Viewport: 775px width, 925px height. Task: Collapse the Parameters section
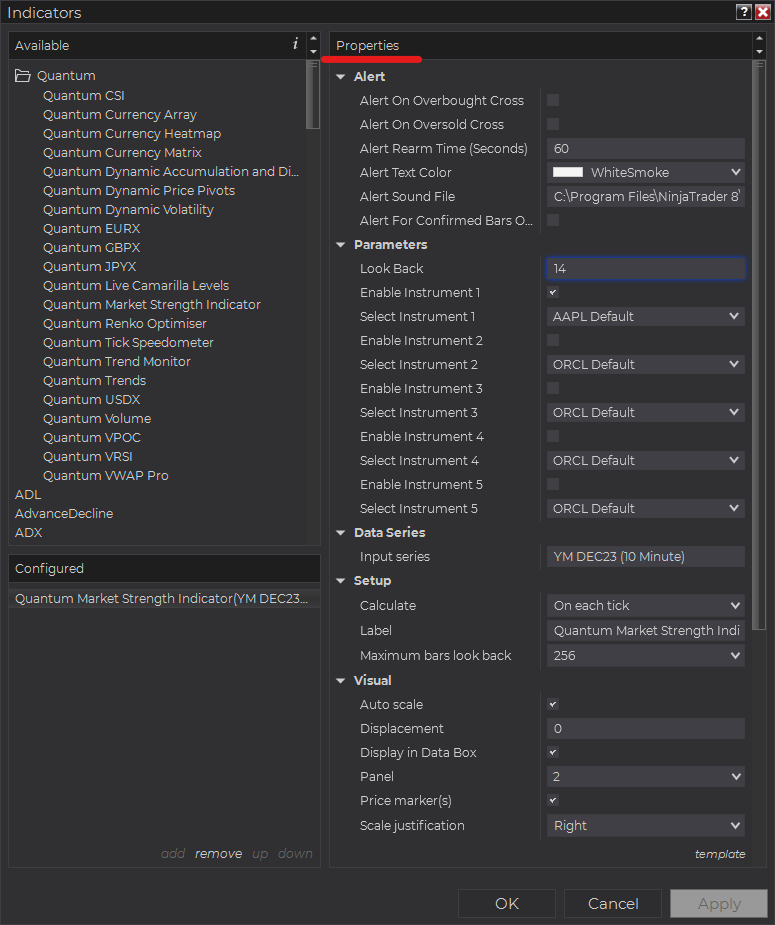point(340,245)
